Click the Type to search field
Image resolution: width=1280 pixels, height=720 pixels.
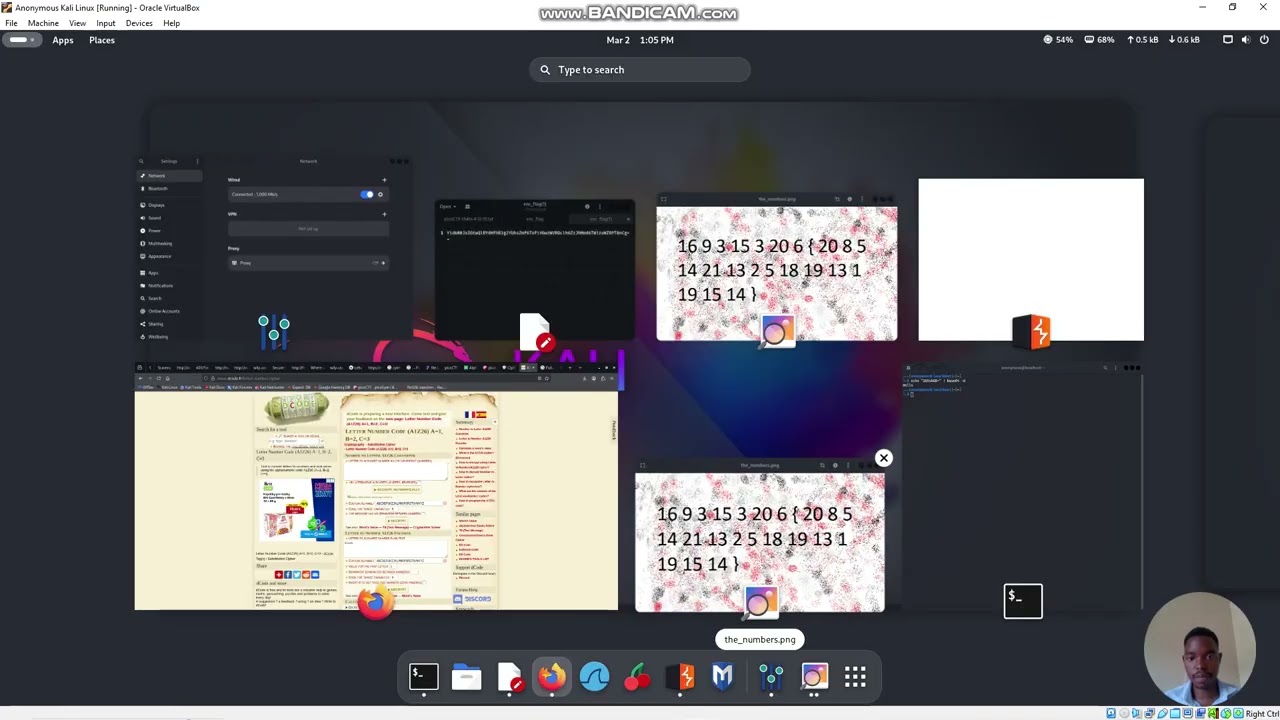(640, 70)
